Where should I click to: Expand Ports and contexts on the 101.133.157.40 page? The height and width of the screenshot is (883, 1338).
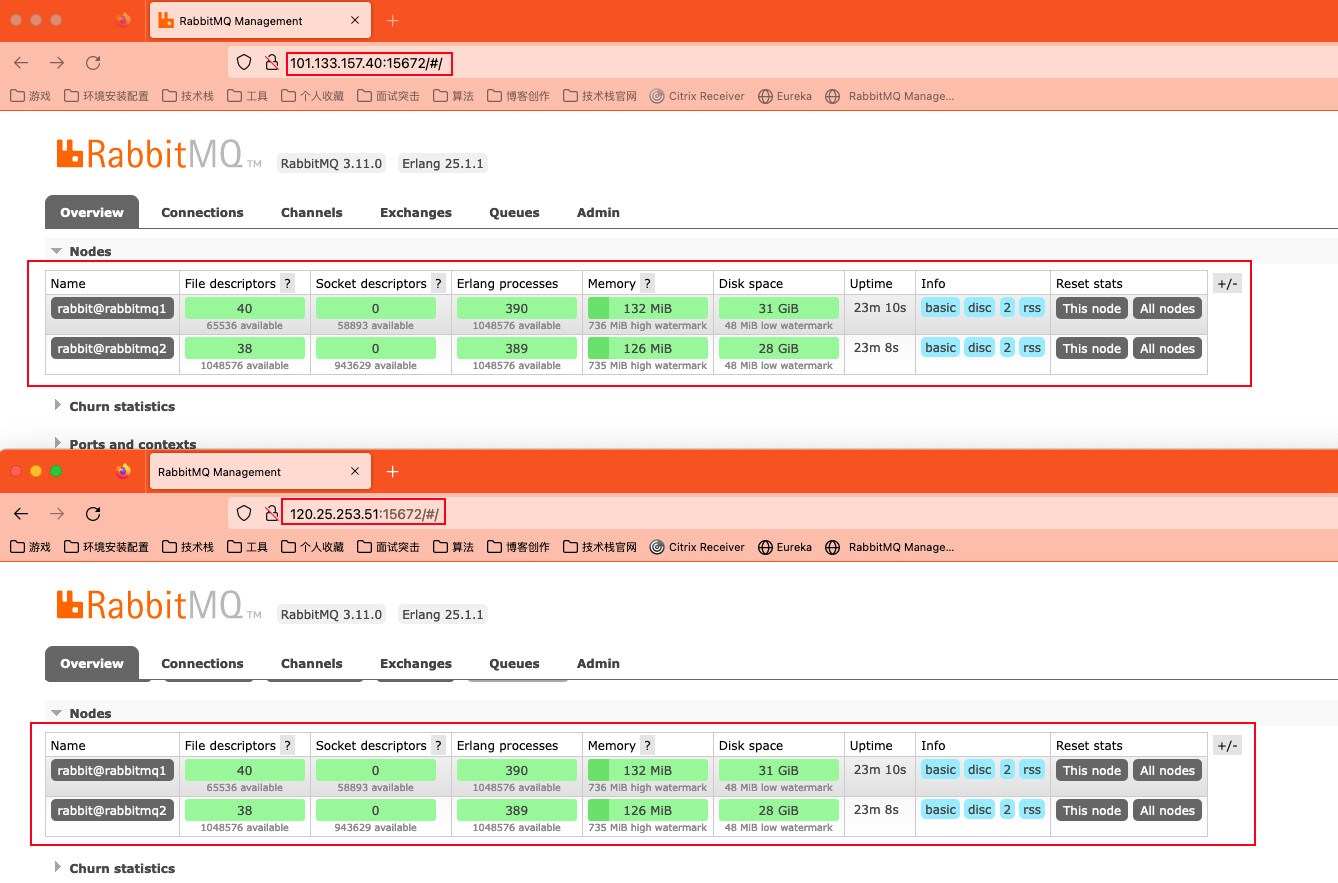point(124,444)
